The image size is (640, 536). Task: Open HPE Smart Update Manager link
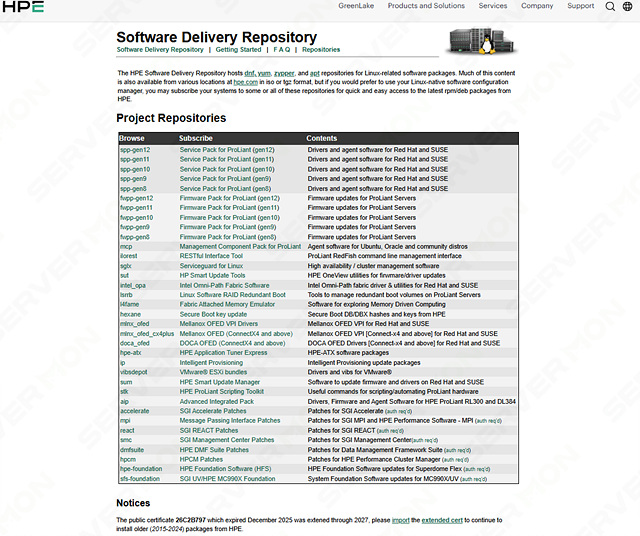pyautogui.click(x=220, y=382)
